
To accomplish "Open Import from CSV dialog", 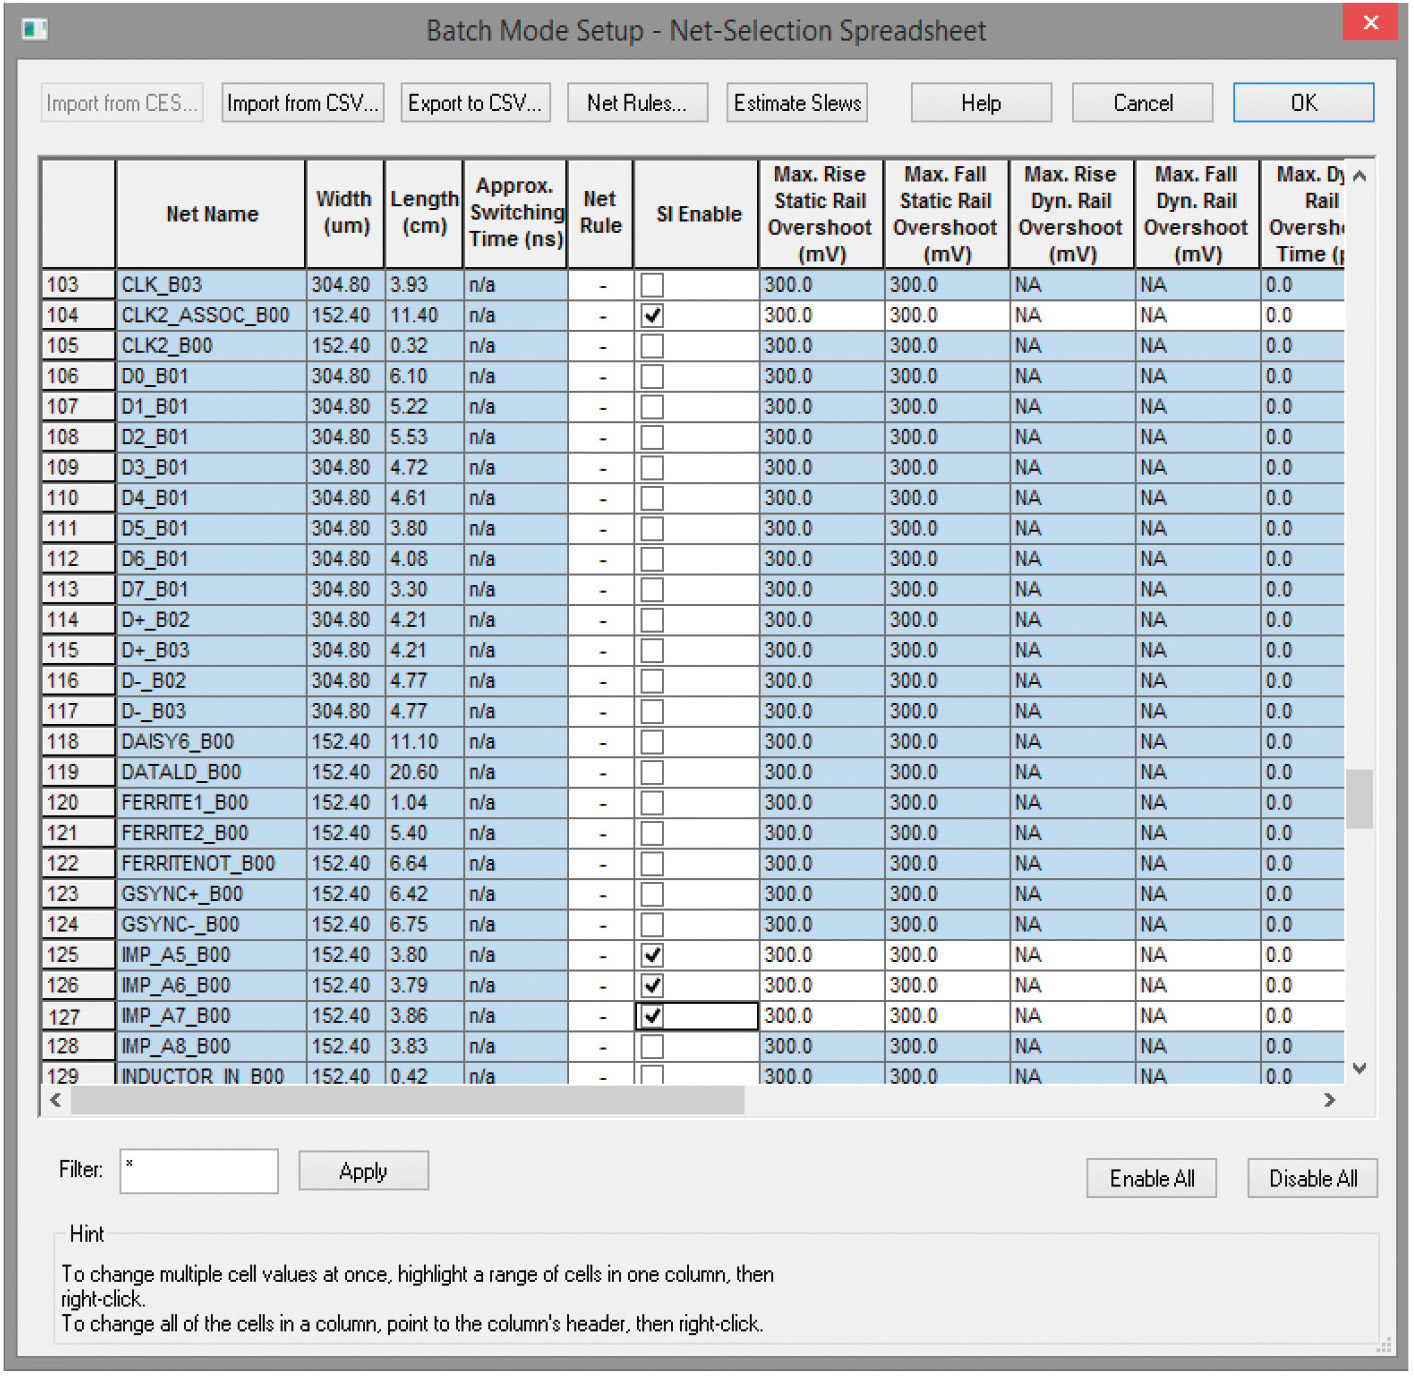I will (302, 103).
